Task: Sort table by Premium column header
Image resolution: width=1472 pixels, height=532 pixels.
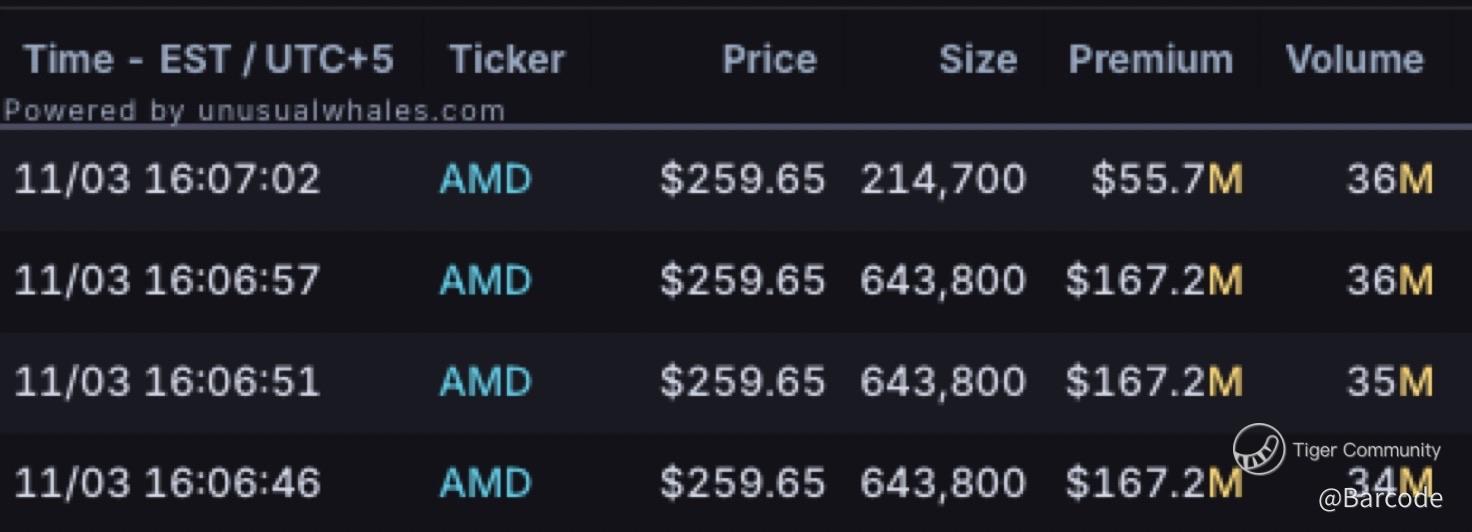Action: pos(1150,60)
